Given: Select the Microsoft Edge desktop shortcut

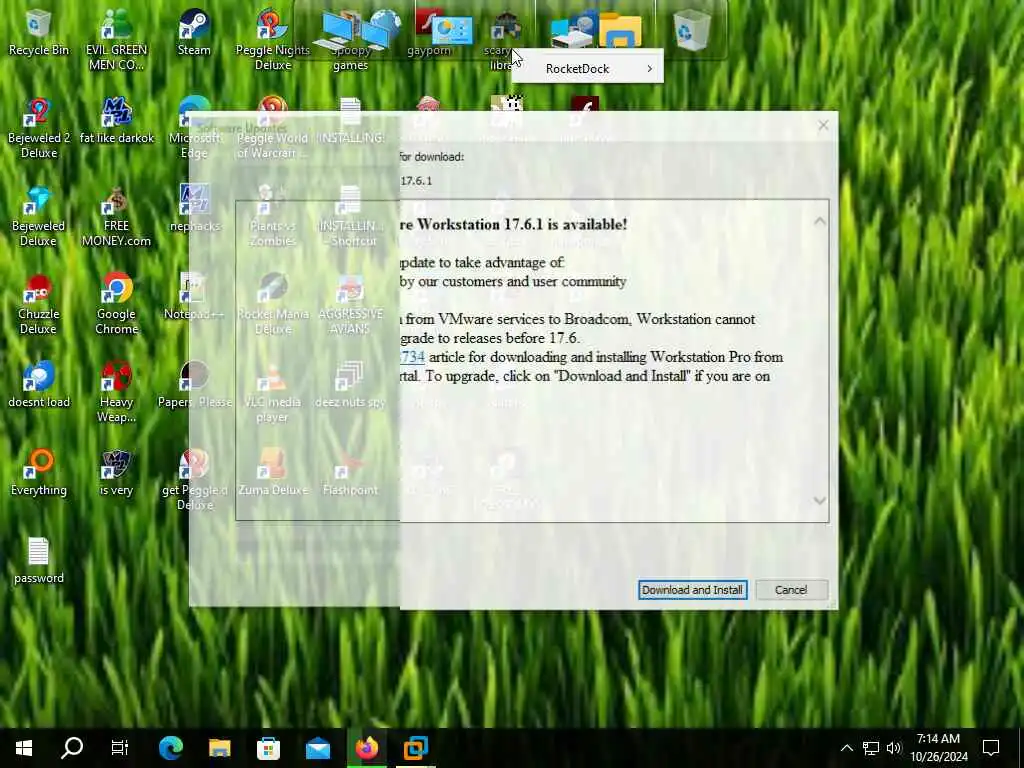Looking at the screenshot, I should (x=194, y=127).
